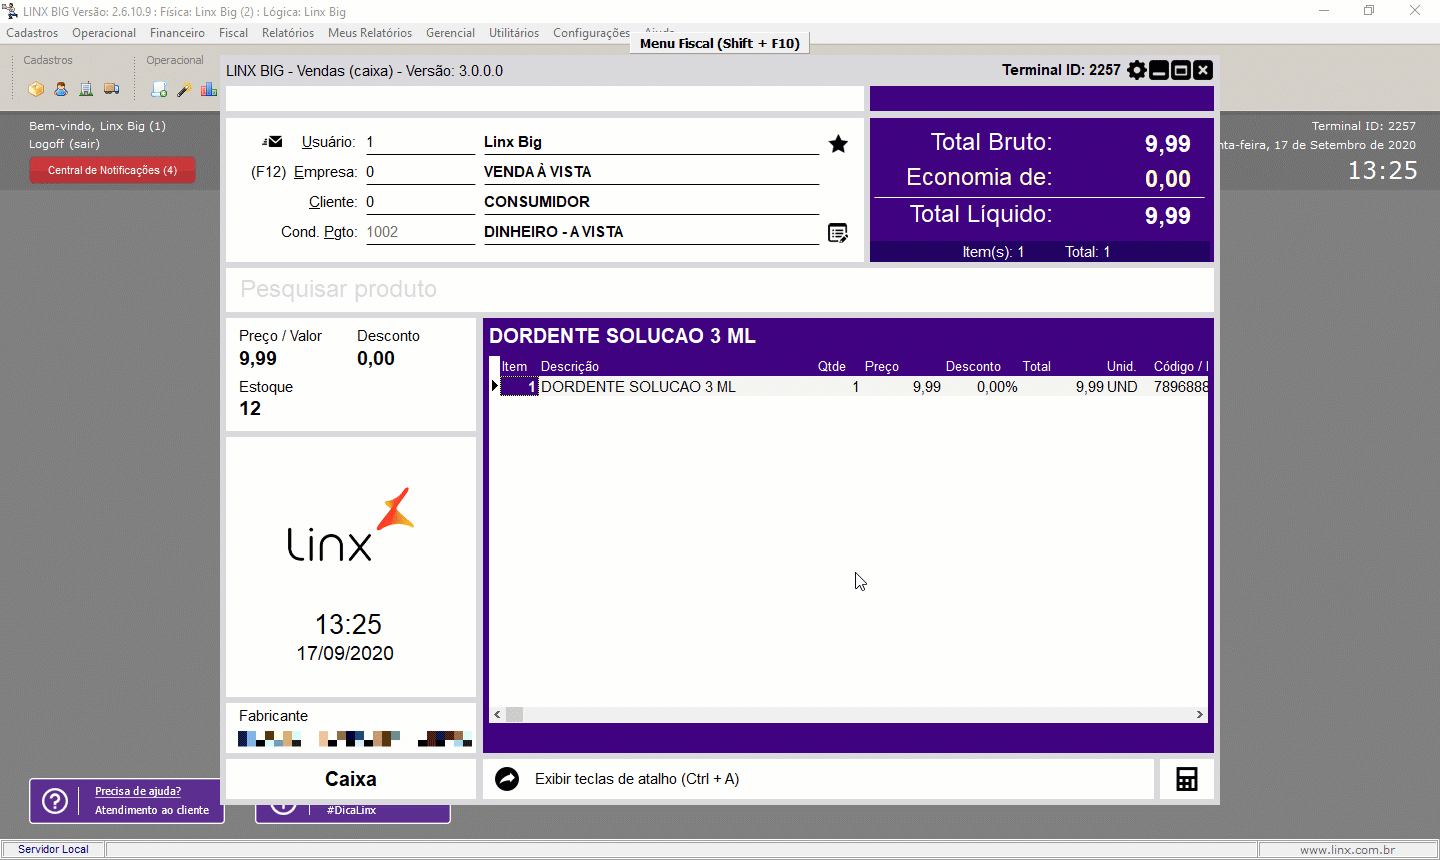This screenshot has width=1440, height=860.
Task: Click the Usuário code input field
Action: pyautogui.click(x=420, y=142)
